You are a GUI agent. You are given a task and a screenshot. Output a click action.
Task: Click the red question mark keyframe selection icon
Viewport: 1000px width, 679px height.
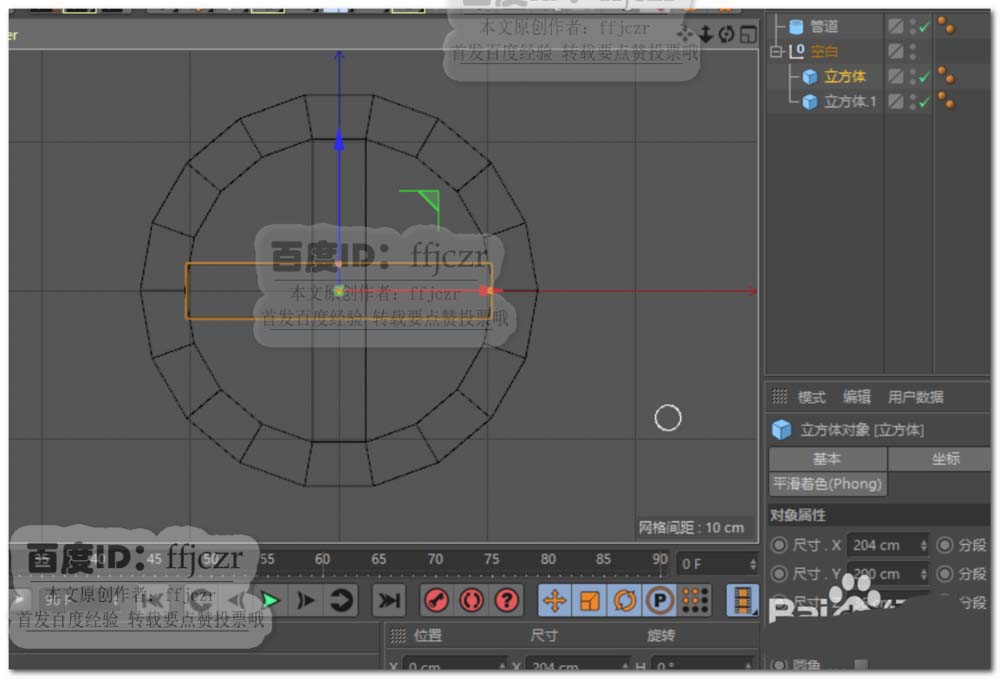coord(507,600)
